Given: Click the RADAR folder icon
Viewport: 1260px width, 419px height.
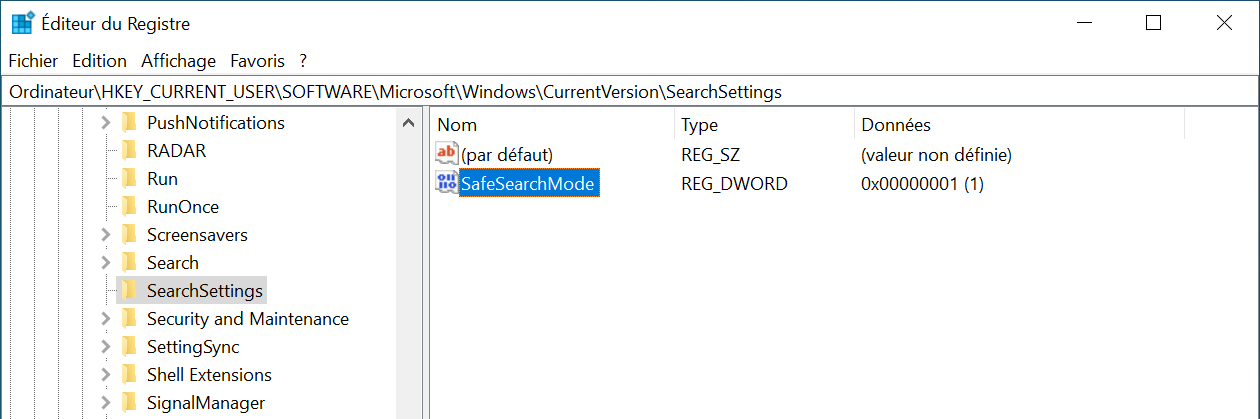Looking at the screenshot, I should [128, 151].
